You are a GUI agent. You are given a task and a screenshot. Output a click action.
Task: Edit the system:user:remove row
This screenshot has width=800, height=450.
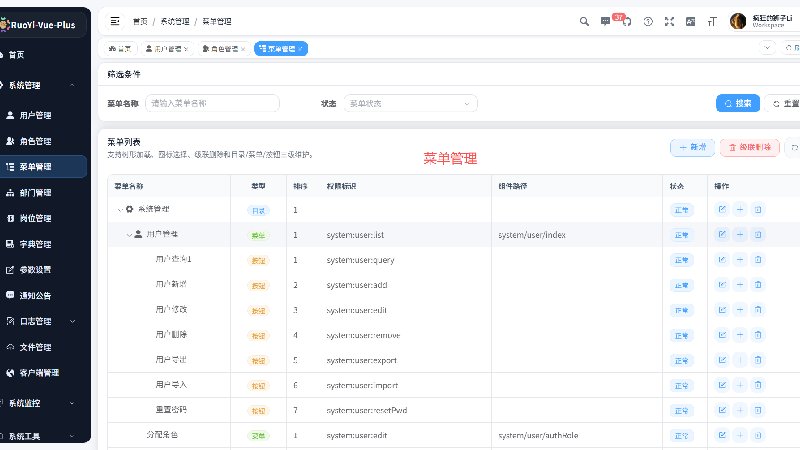(722, 335)
